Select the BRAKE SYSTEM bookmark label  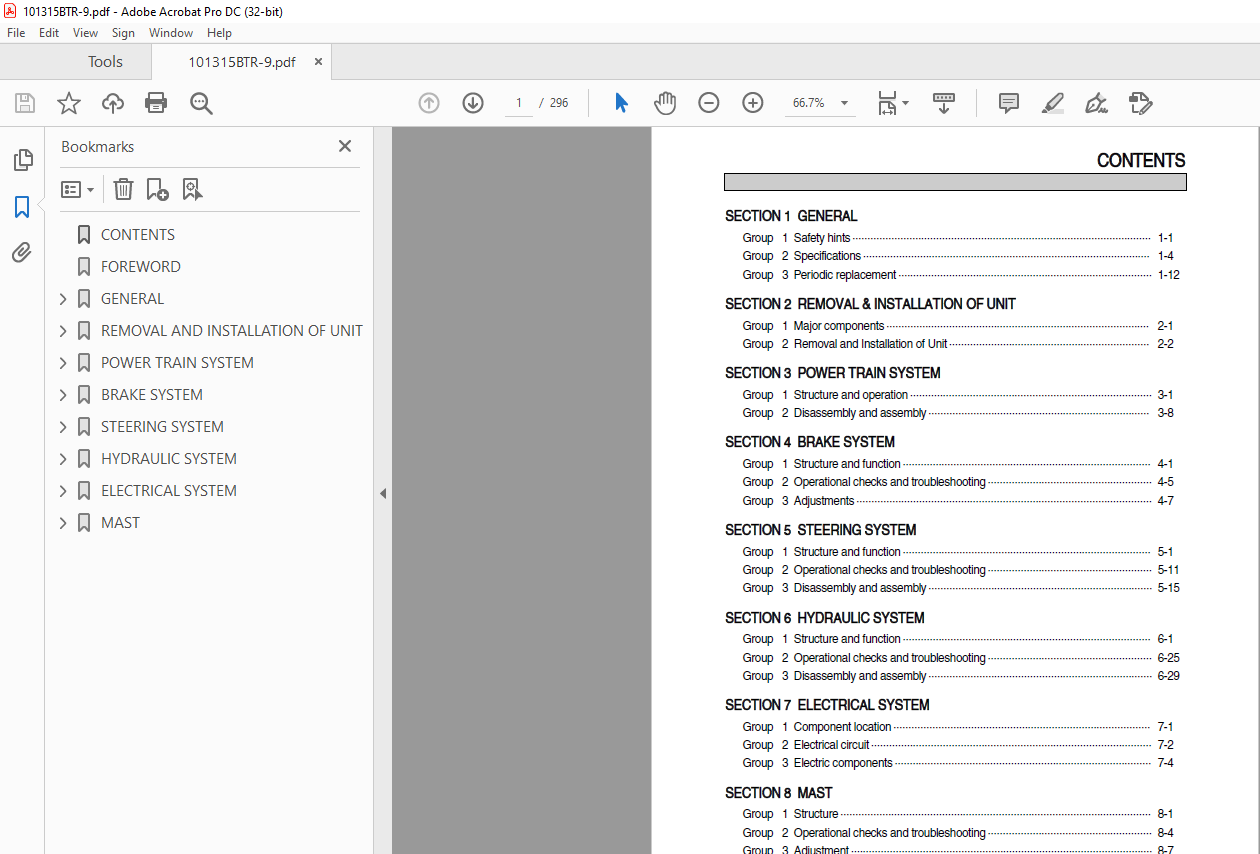point(152,395)
